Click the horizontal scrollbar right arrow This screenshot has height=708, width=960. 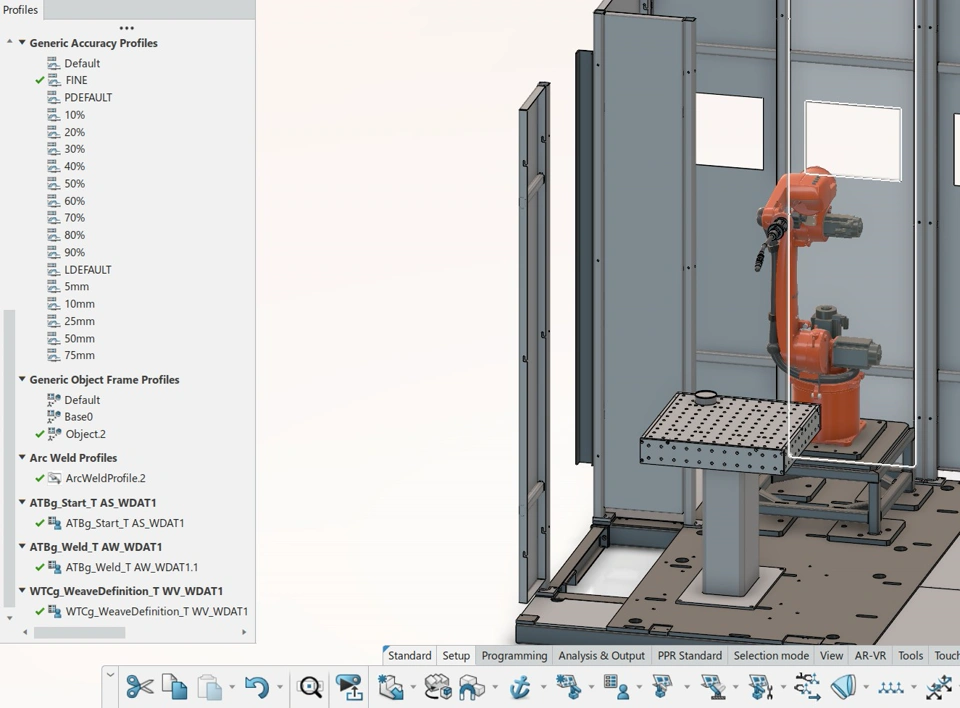tap(244, 632)
